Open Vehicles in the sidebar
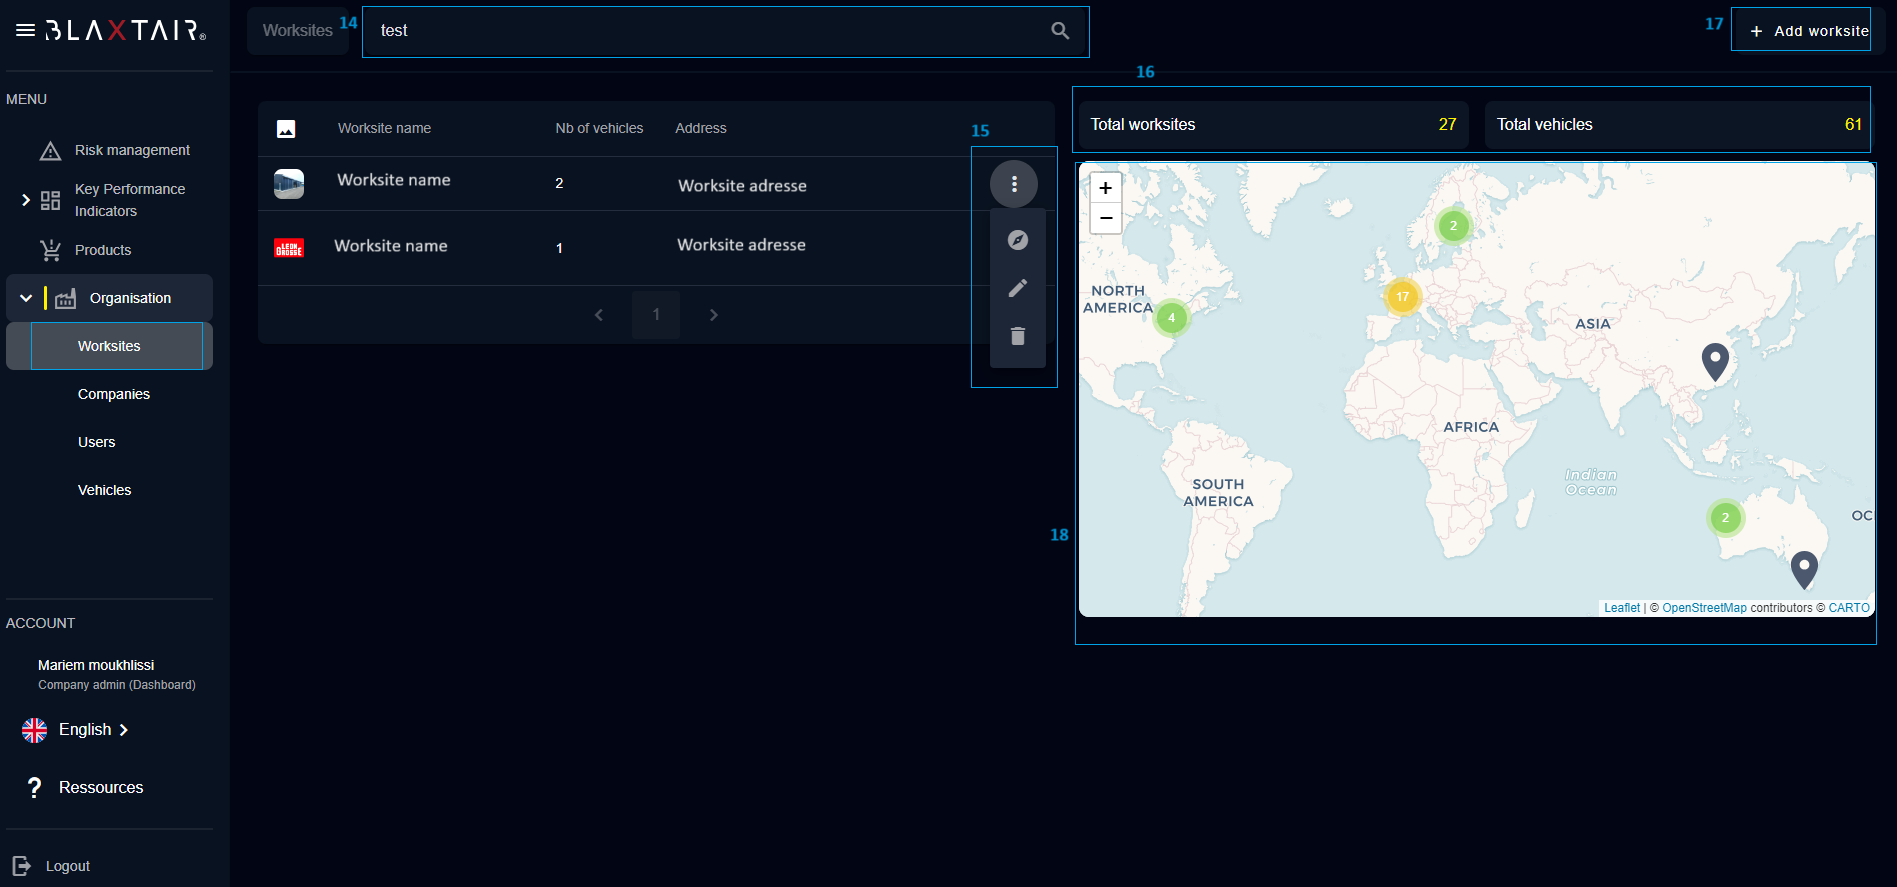 click(105, 490)
